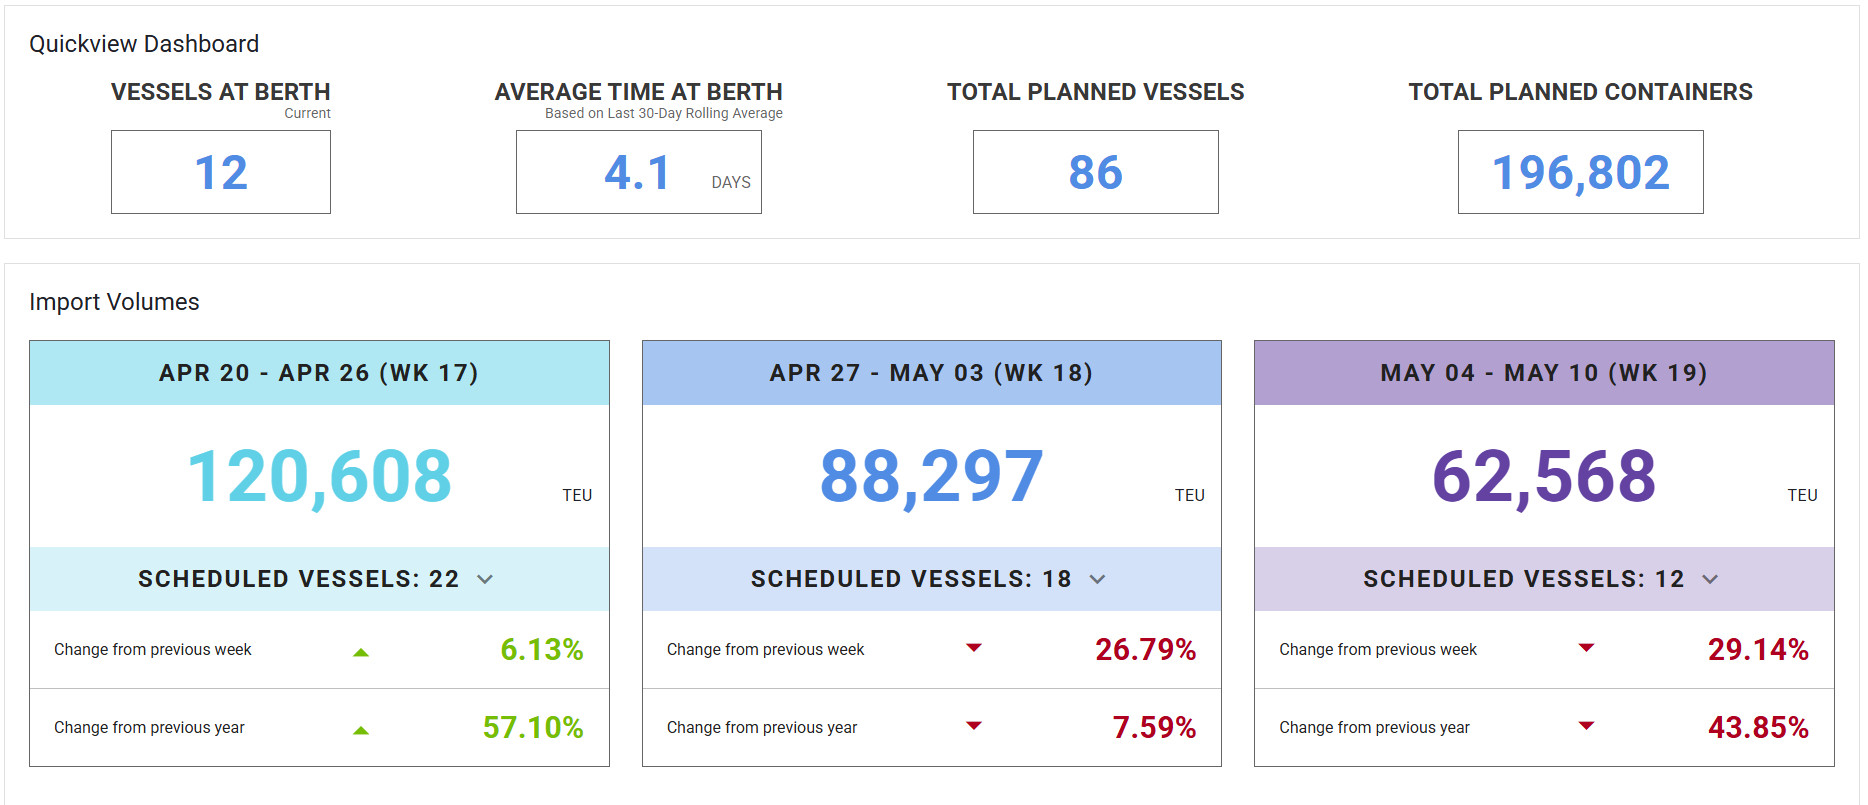This screenshot has width=1868, height=805.
Task: Select the Vessels at Berth value 12
Action: 221,172
